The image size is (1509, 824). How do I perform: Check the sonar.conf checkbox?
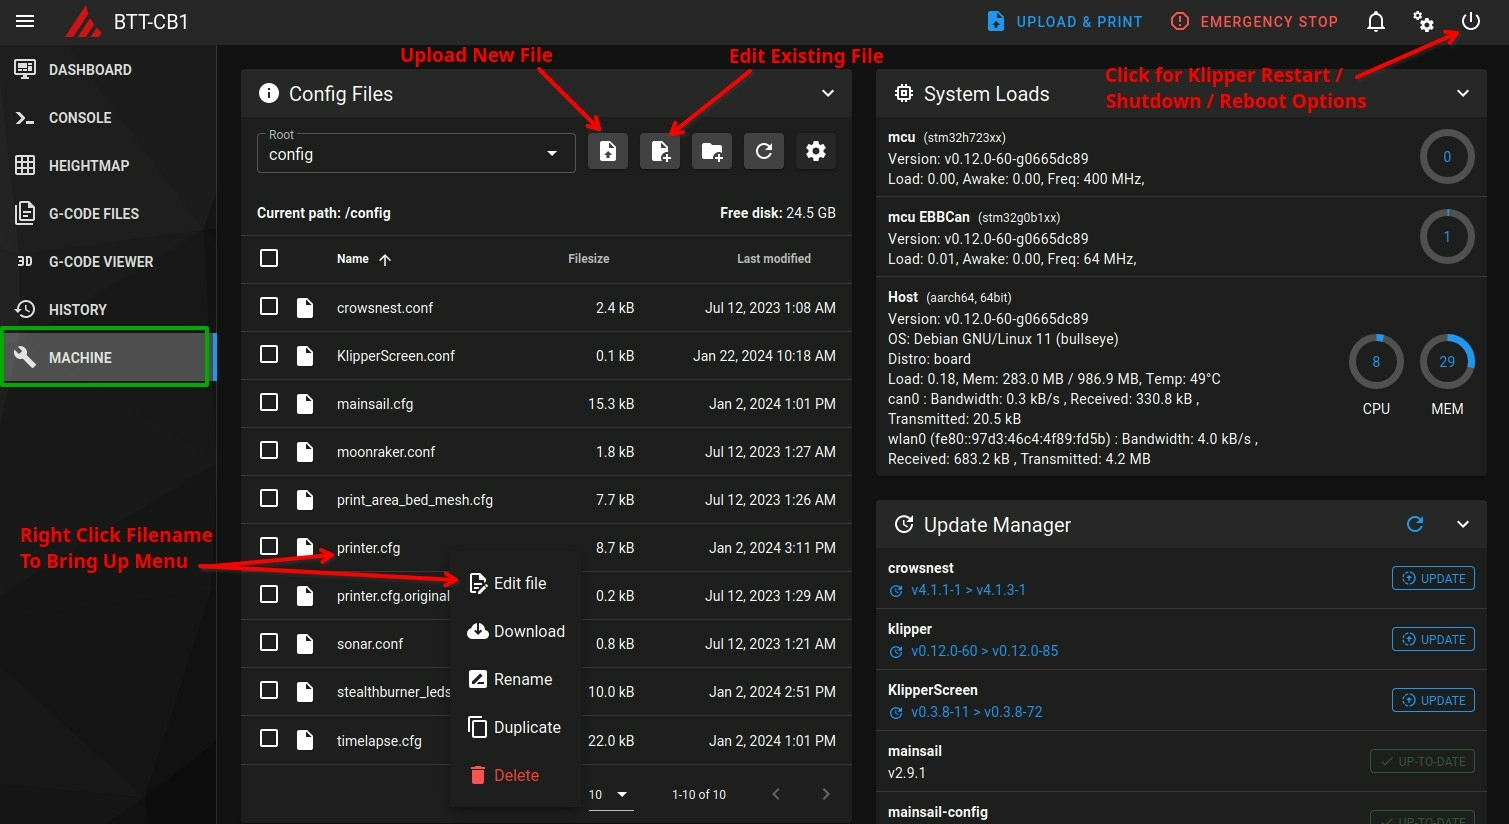pos(269,642)
